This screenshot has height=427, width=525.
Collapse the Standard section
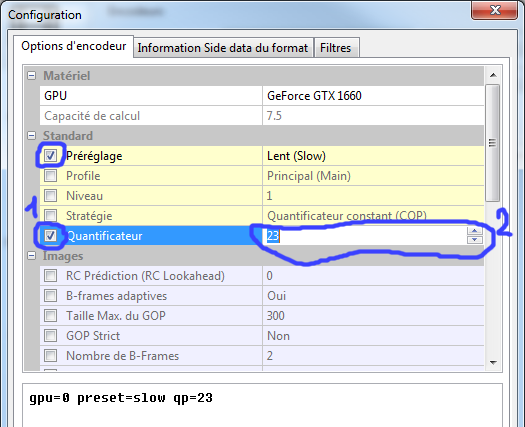pos(31,136)
